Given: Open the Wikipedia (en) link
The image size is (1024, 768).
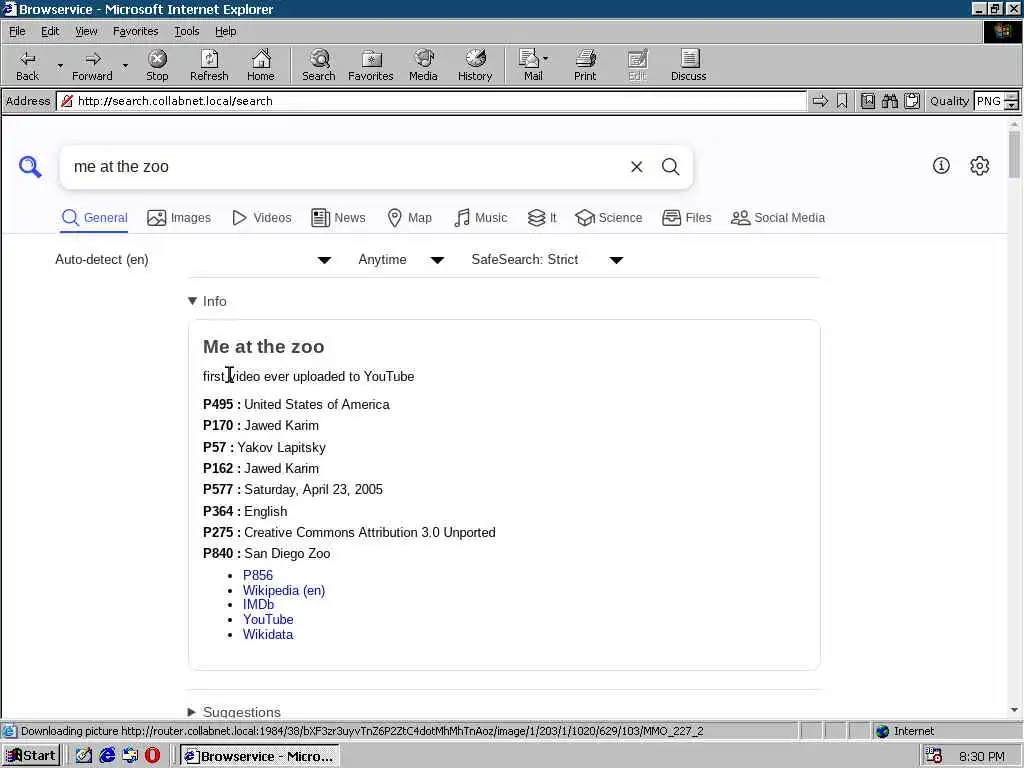Looking at the screenshot, I should [284, 590].
